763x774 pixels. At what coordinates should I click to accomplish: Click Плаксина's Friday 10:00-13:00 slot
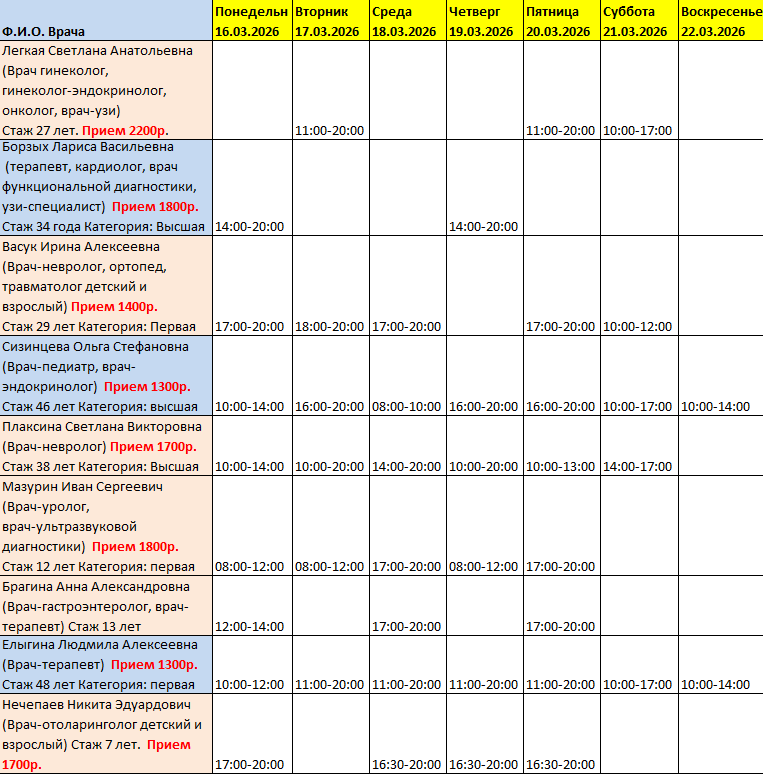point(561,467)
